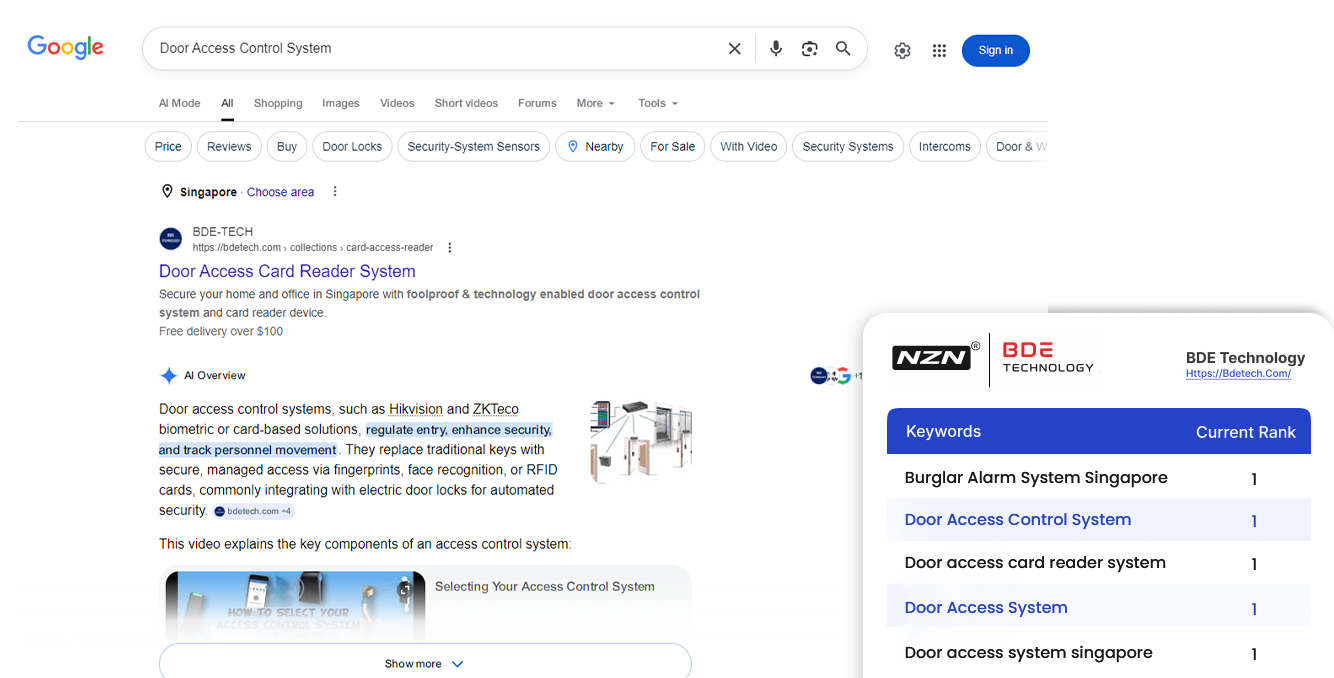Viewport: 1334px width, 678px height.
Task: Click the Burglar Alarm System Singapore keyword row
Action: [x=1098, y=477]
